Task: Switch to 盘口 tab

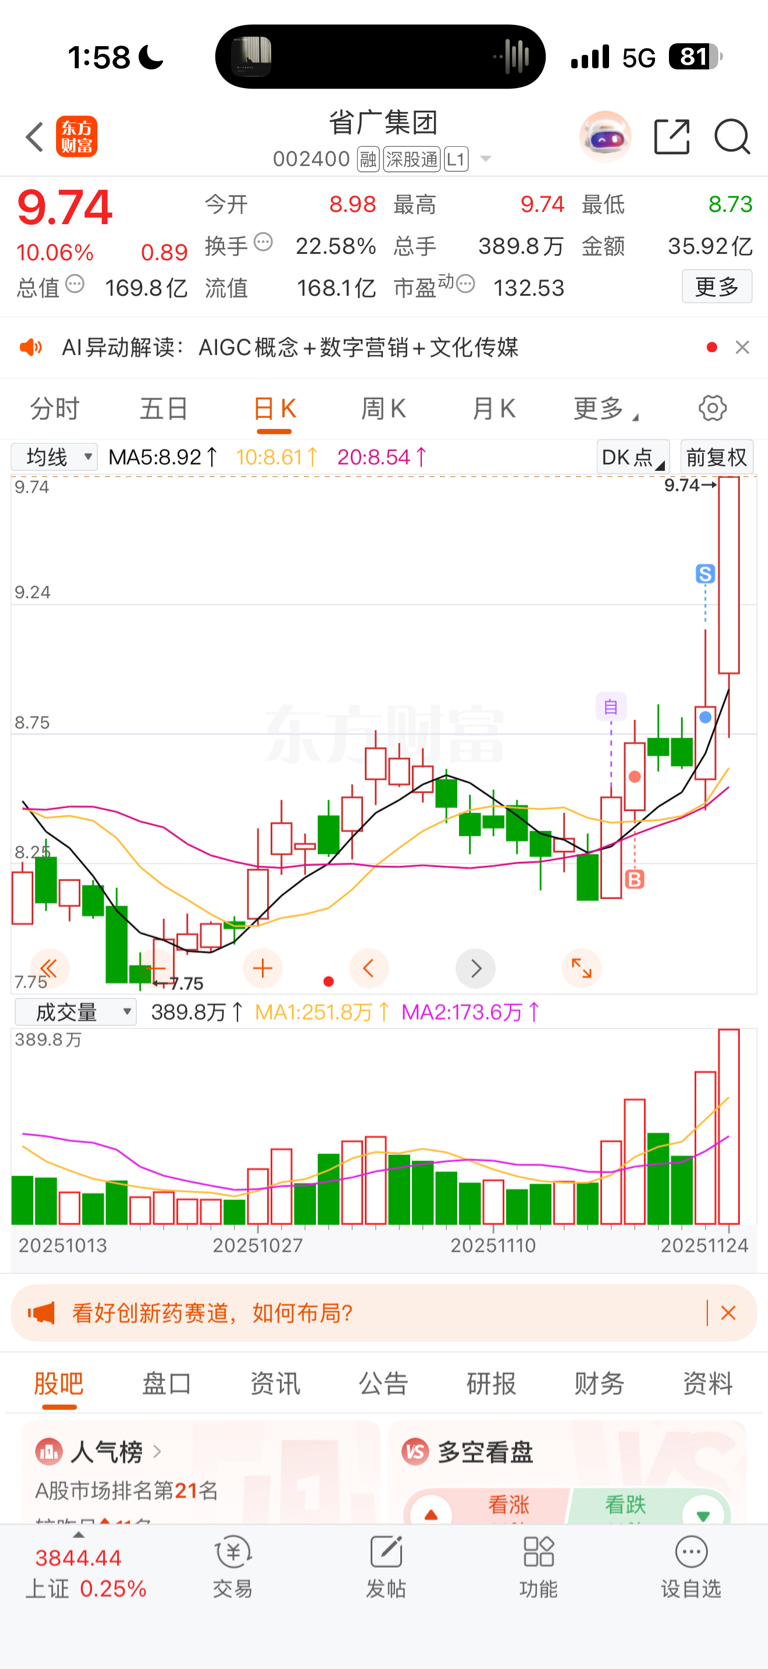Action: 167,1384
